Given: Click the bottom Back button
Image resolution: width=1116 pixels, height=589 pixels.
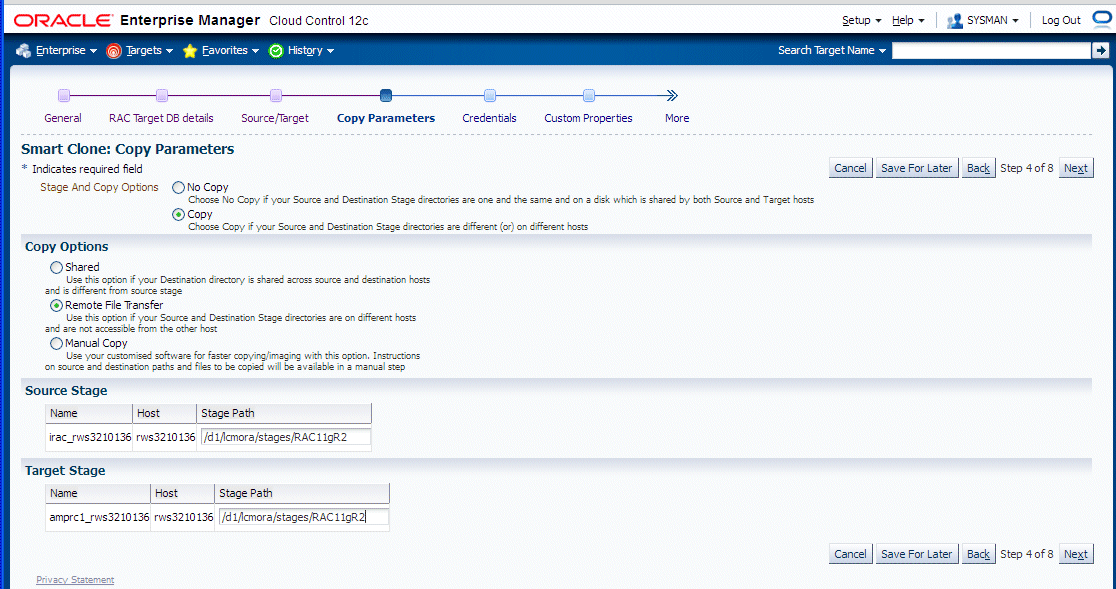Looking at the screenshot, I should [x=978, y=554].
